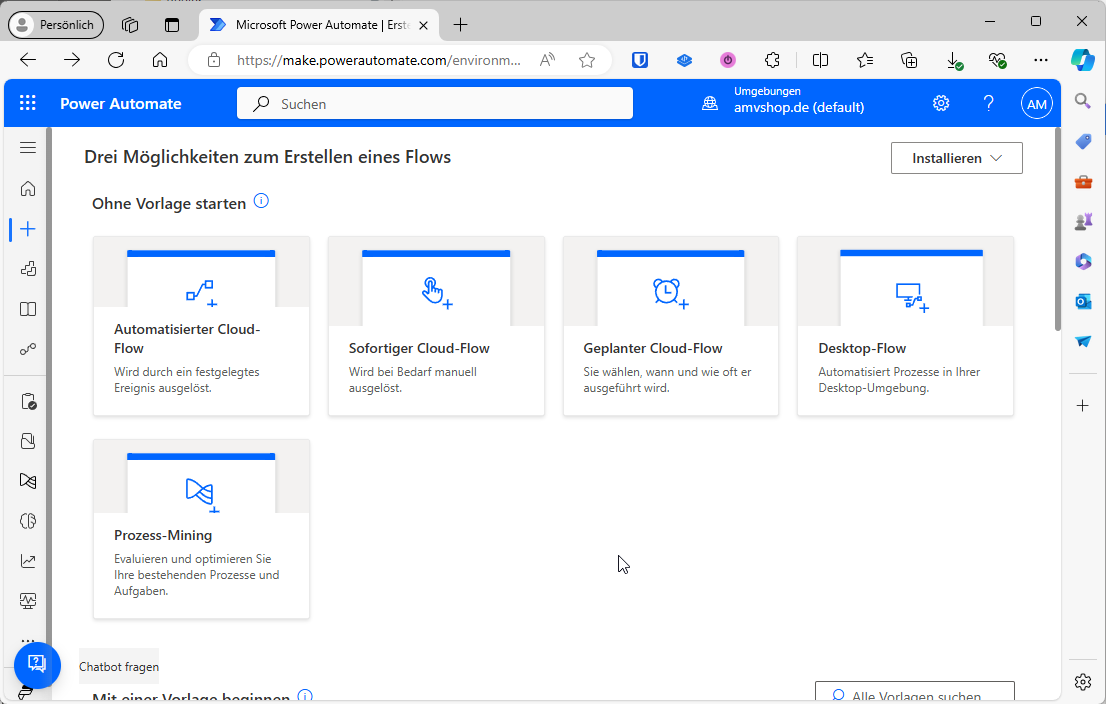Screen dimensions: 1106x704
Task: Open My flows using the flow-chain icon
Action: pyautogui.click(x=27, y=348)
